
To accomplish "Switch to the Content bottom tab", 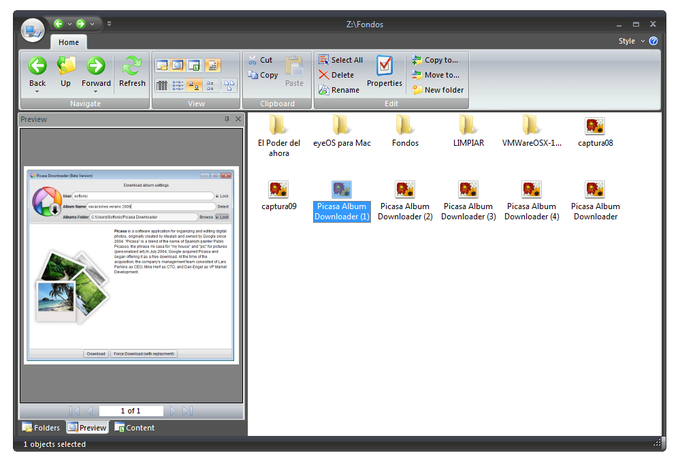I will click(134, 428).
